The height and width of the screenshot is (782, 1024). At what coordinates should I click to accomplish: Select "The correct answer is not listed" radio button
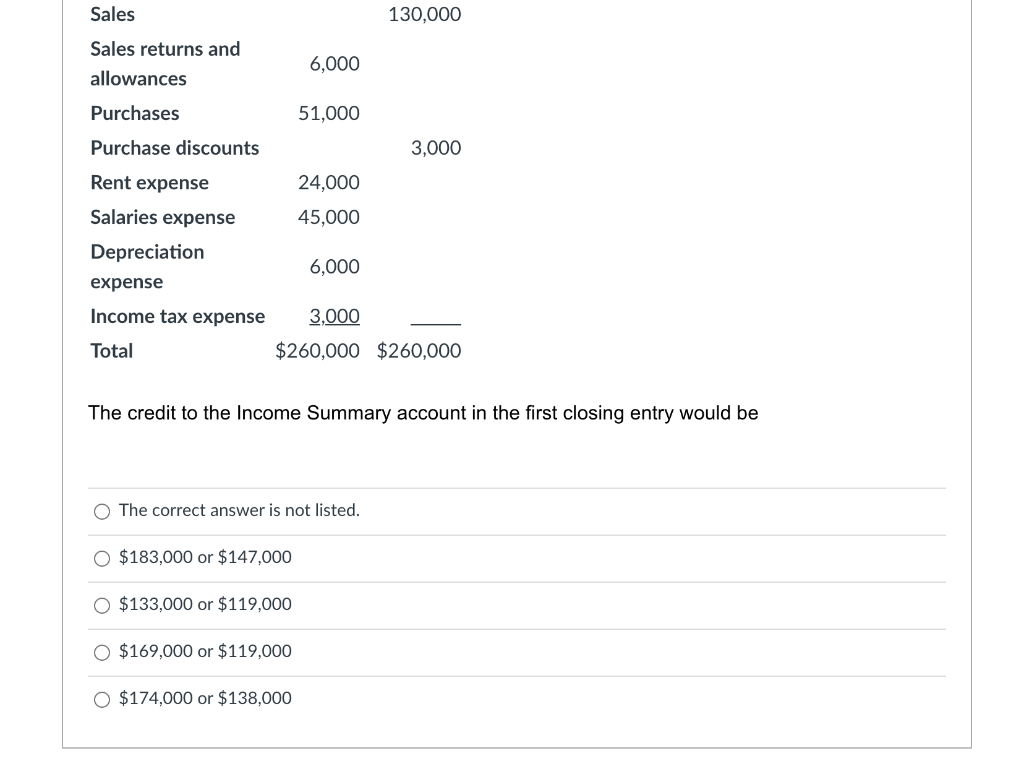coord(102,512)
